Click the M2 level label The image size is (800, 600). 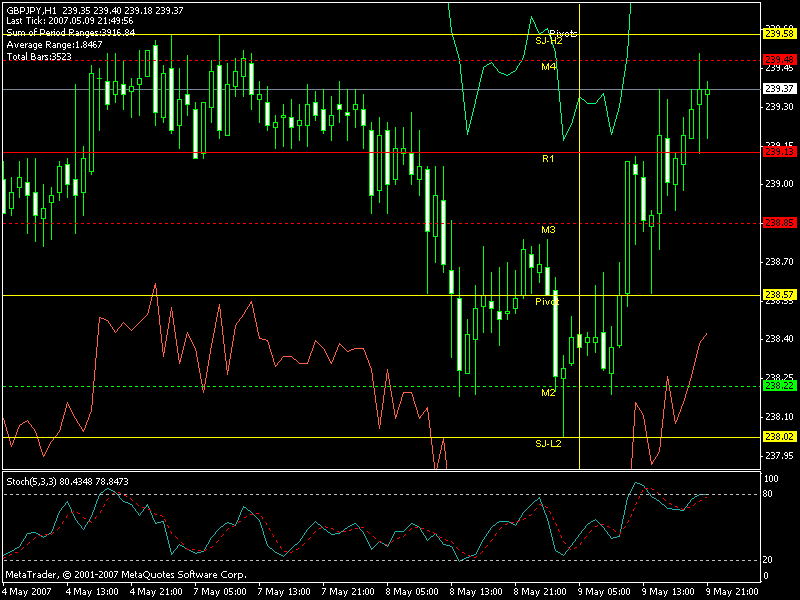pyautogui.click(x=548, y=393)
